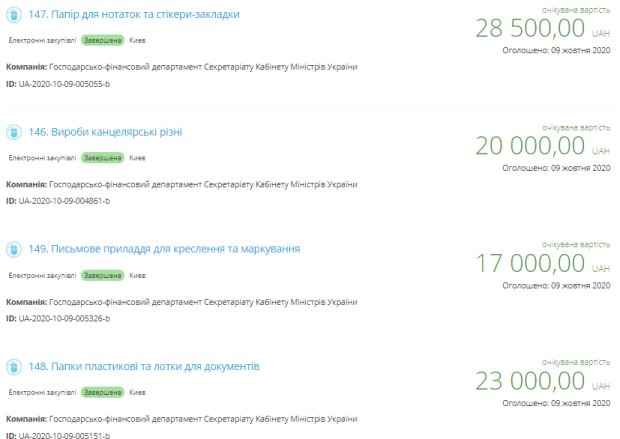Click Завершена status badge of tender 146
This screenshot has height=439, width=620.
coord(103,158)
